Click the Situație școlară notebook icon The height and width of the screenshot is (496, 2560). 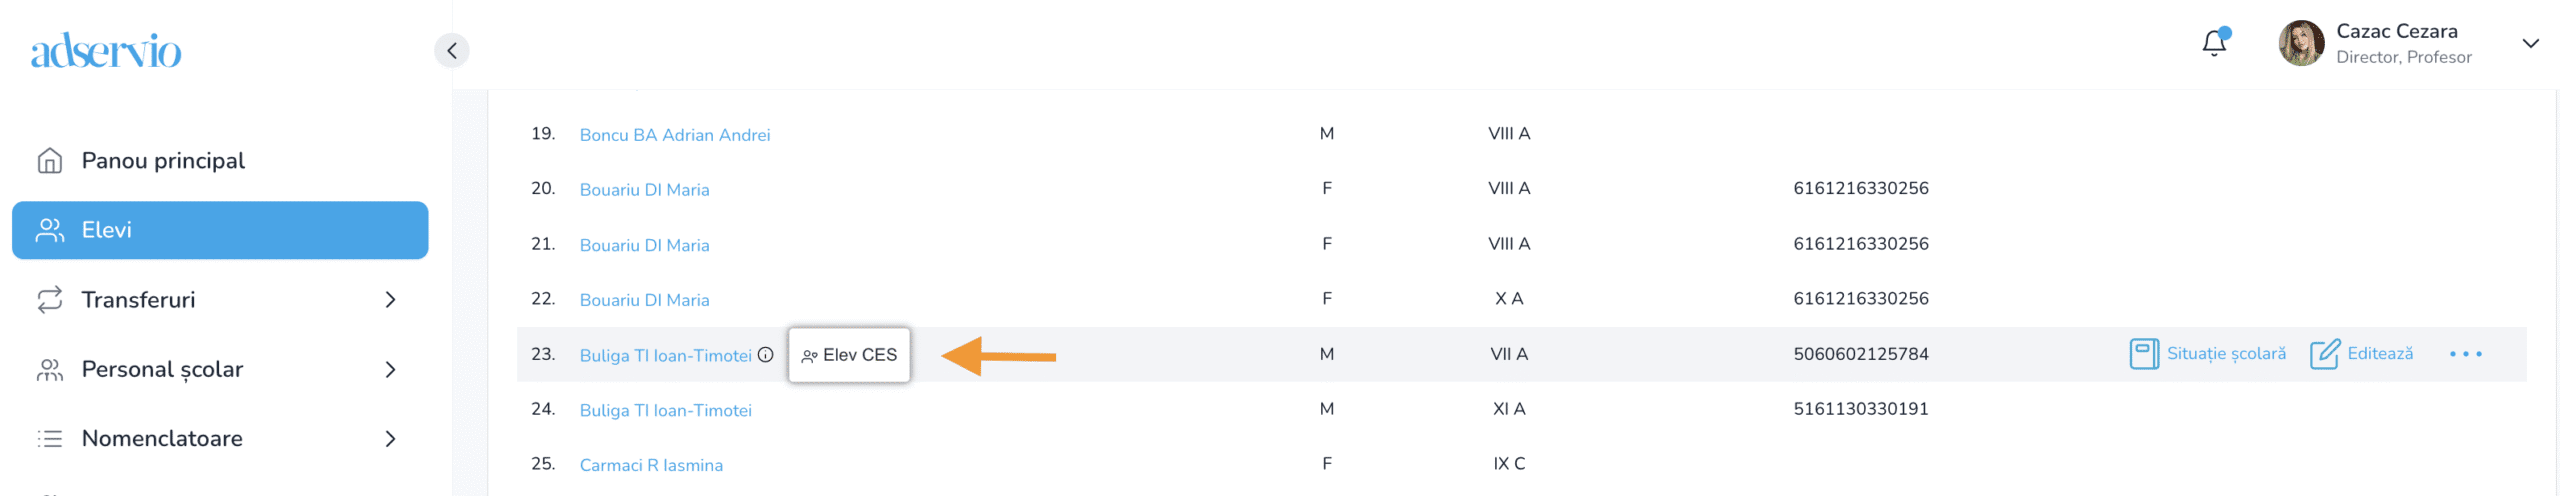[x=2143, y=354]
